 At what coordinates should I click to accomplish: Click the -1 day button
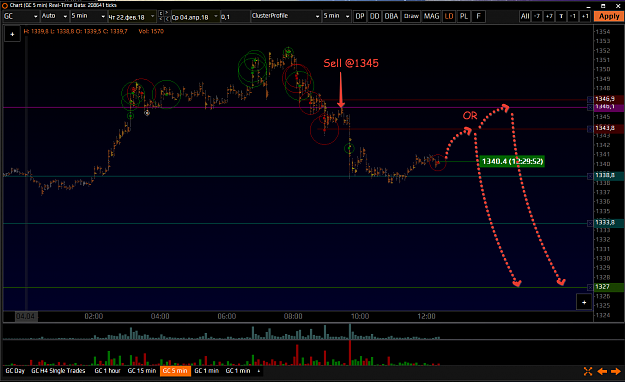(573, 16)
